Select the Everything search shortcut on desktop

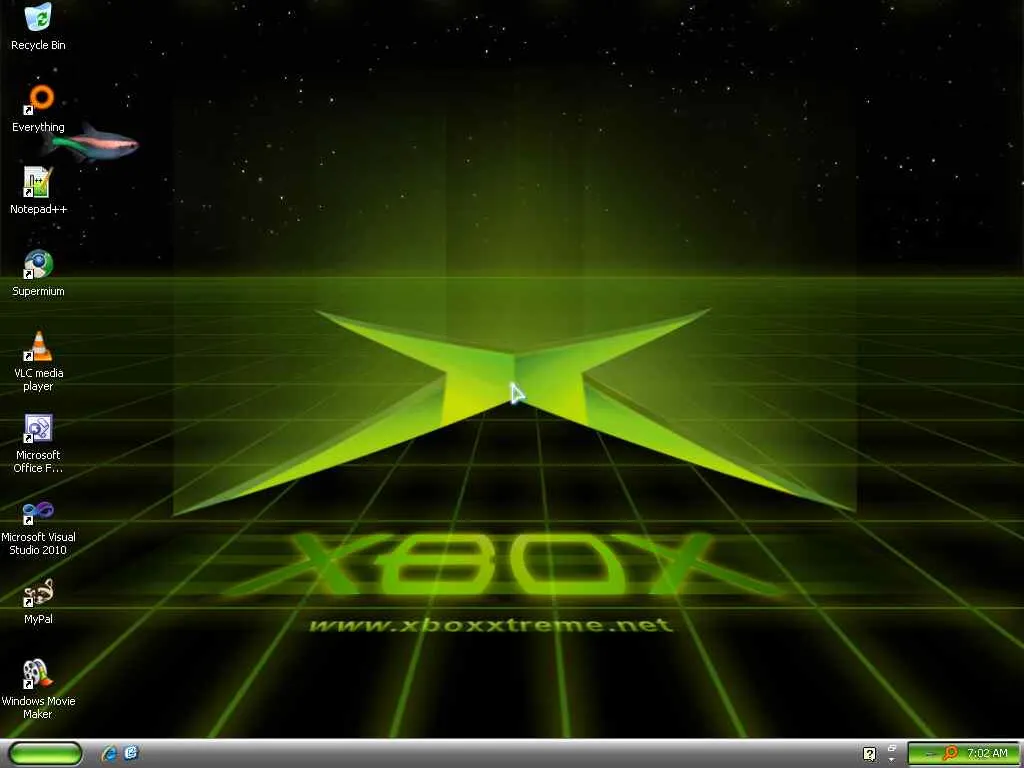38,109
